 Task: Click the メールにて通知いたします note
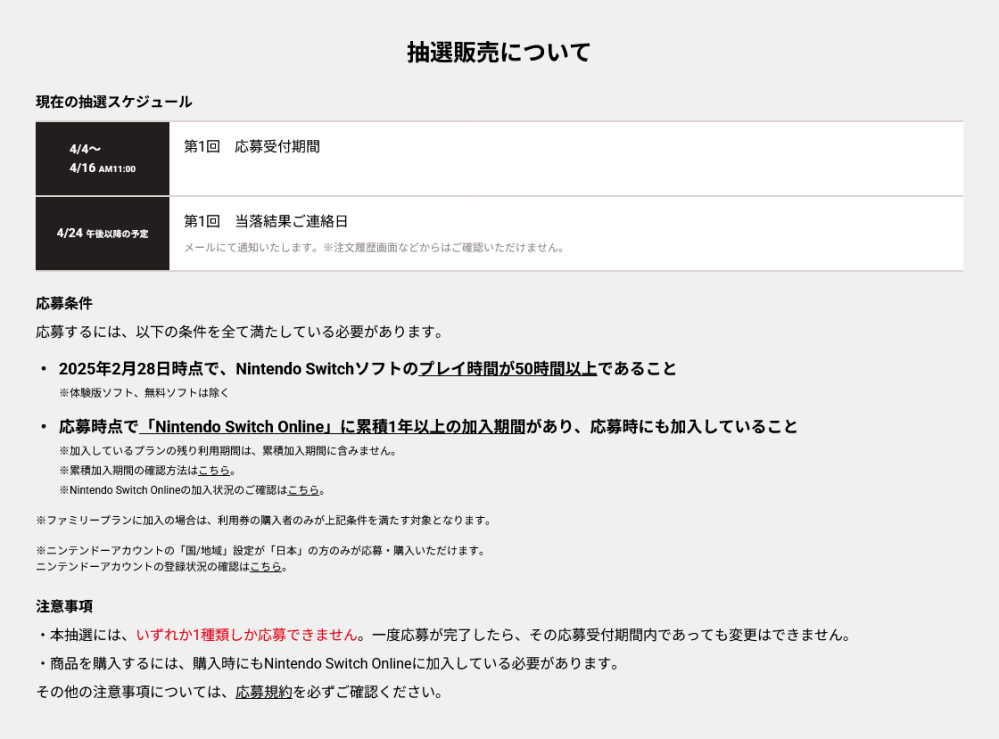[x=375, y=248]
